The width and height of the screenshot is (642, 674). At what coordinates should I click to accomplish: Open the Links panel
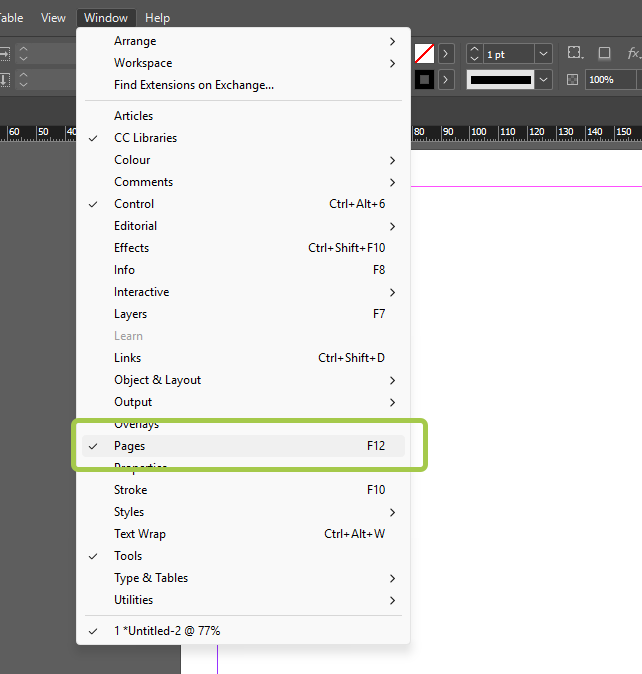(243, 358)
